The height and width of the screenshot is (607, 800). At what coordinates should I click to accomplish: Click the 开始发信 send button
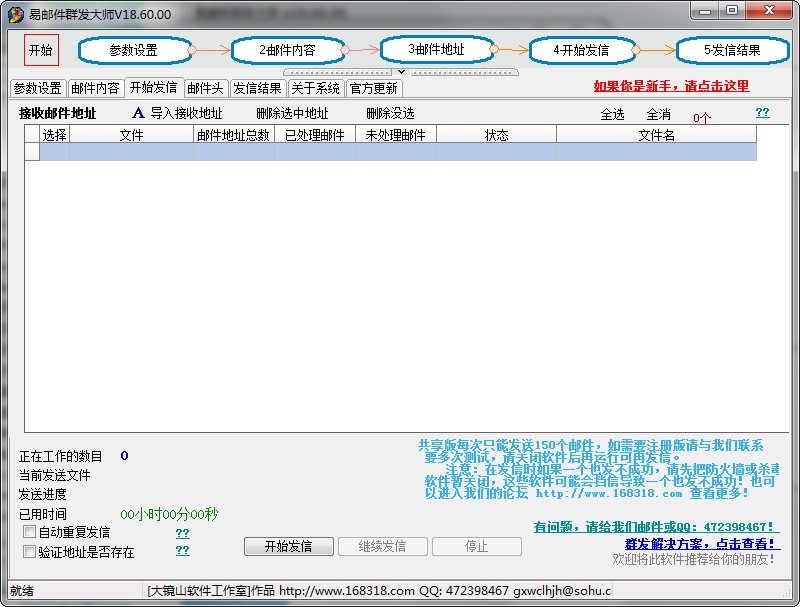click(x=288, y=546)
